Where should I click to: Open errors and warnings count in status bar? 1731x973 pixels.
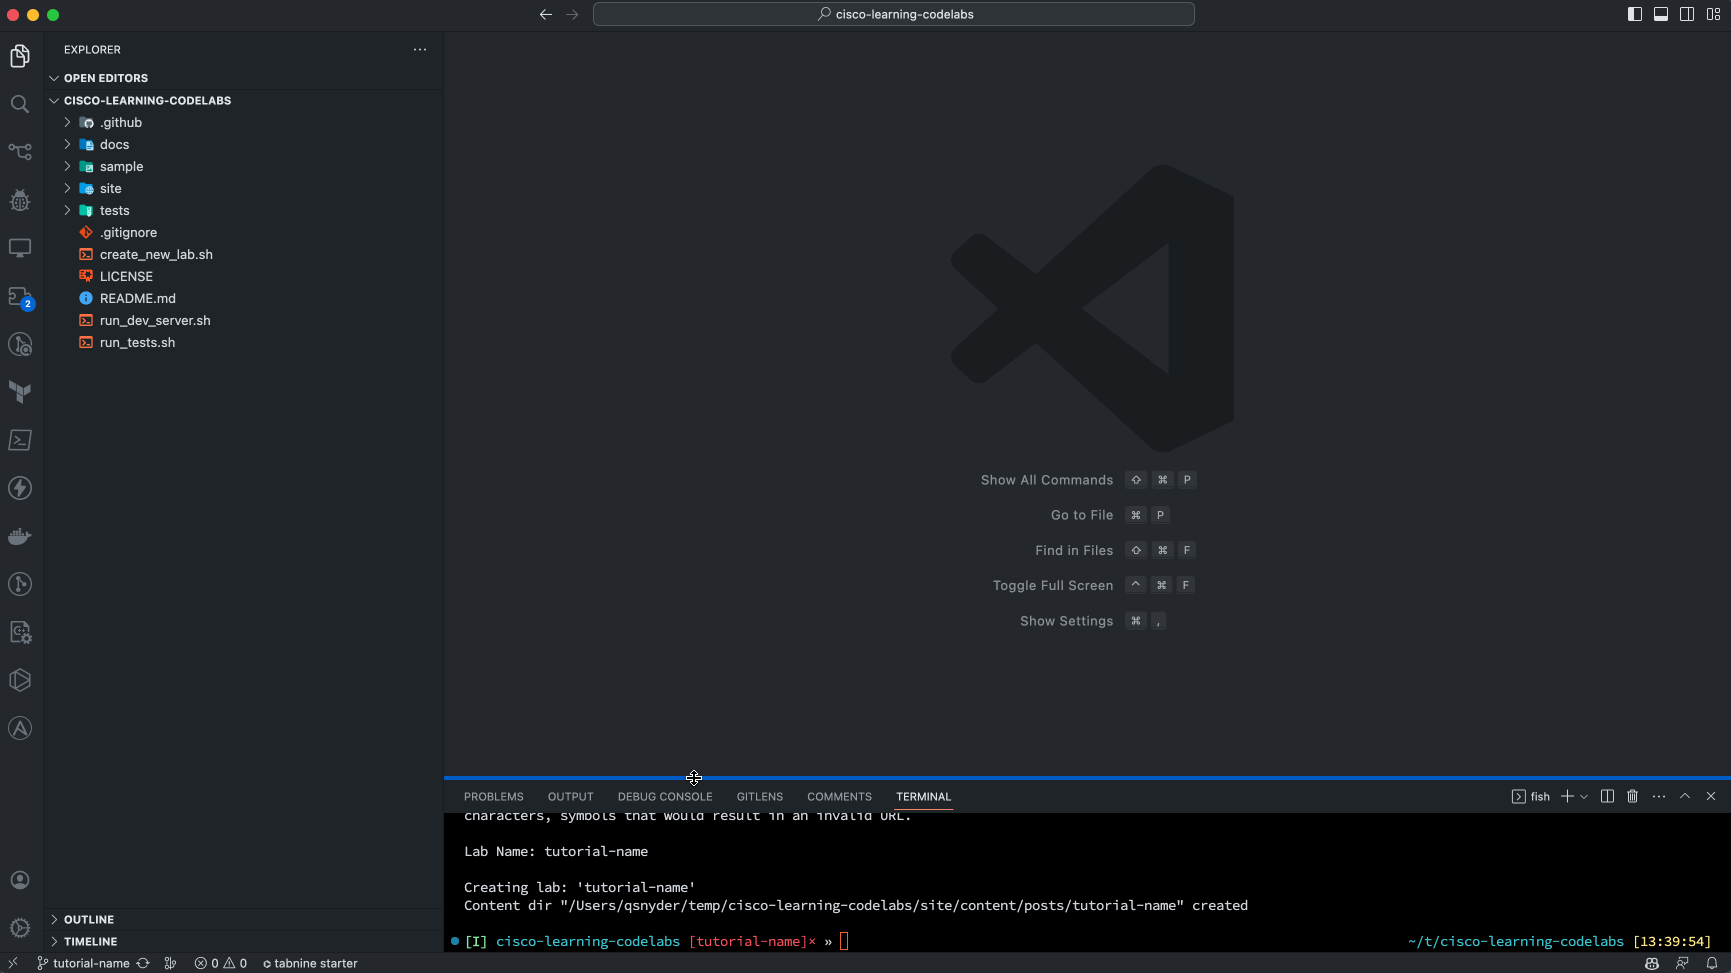(221, 963)
